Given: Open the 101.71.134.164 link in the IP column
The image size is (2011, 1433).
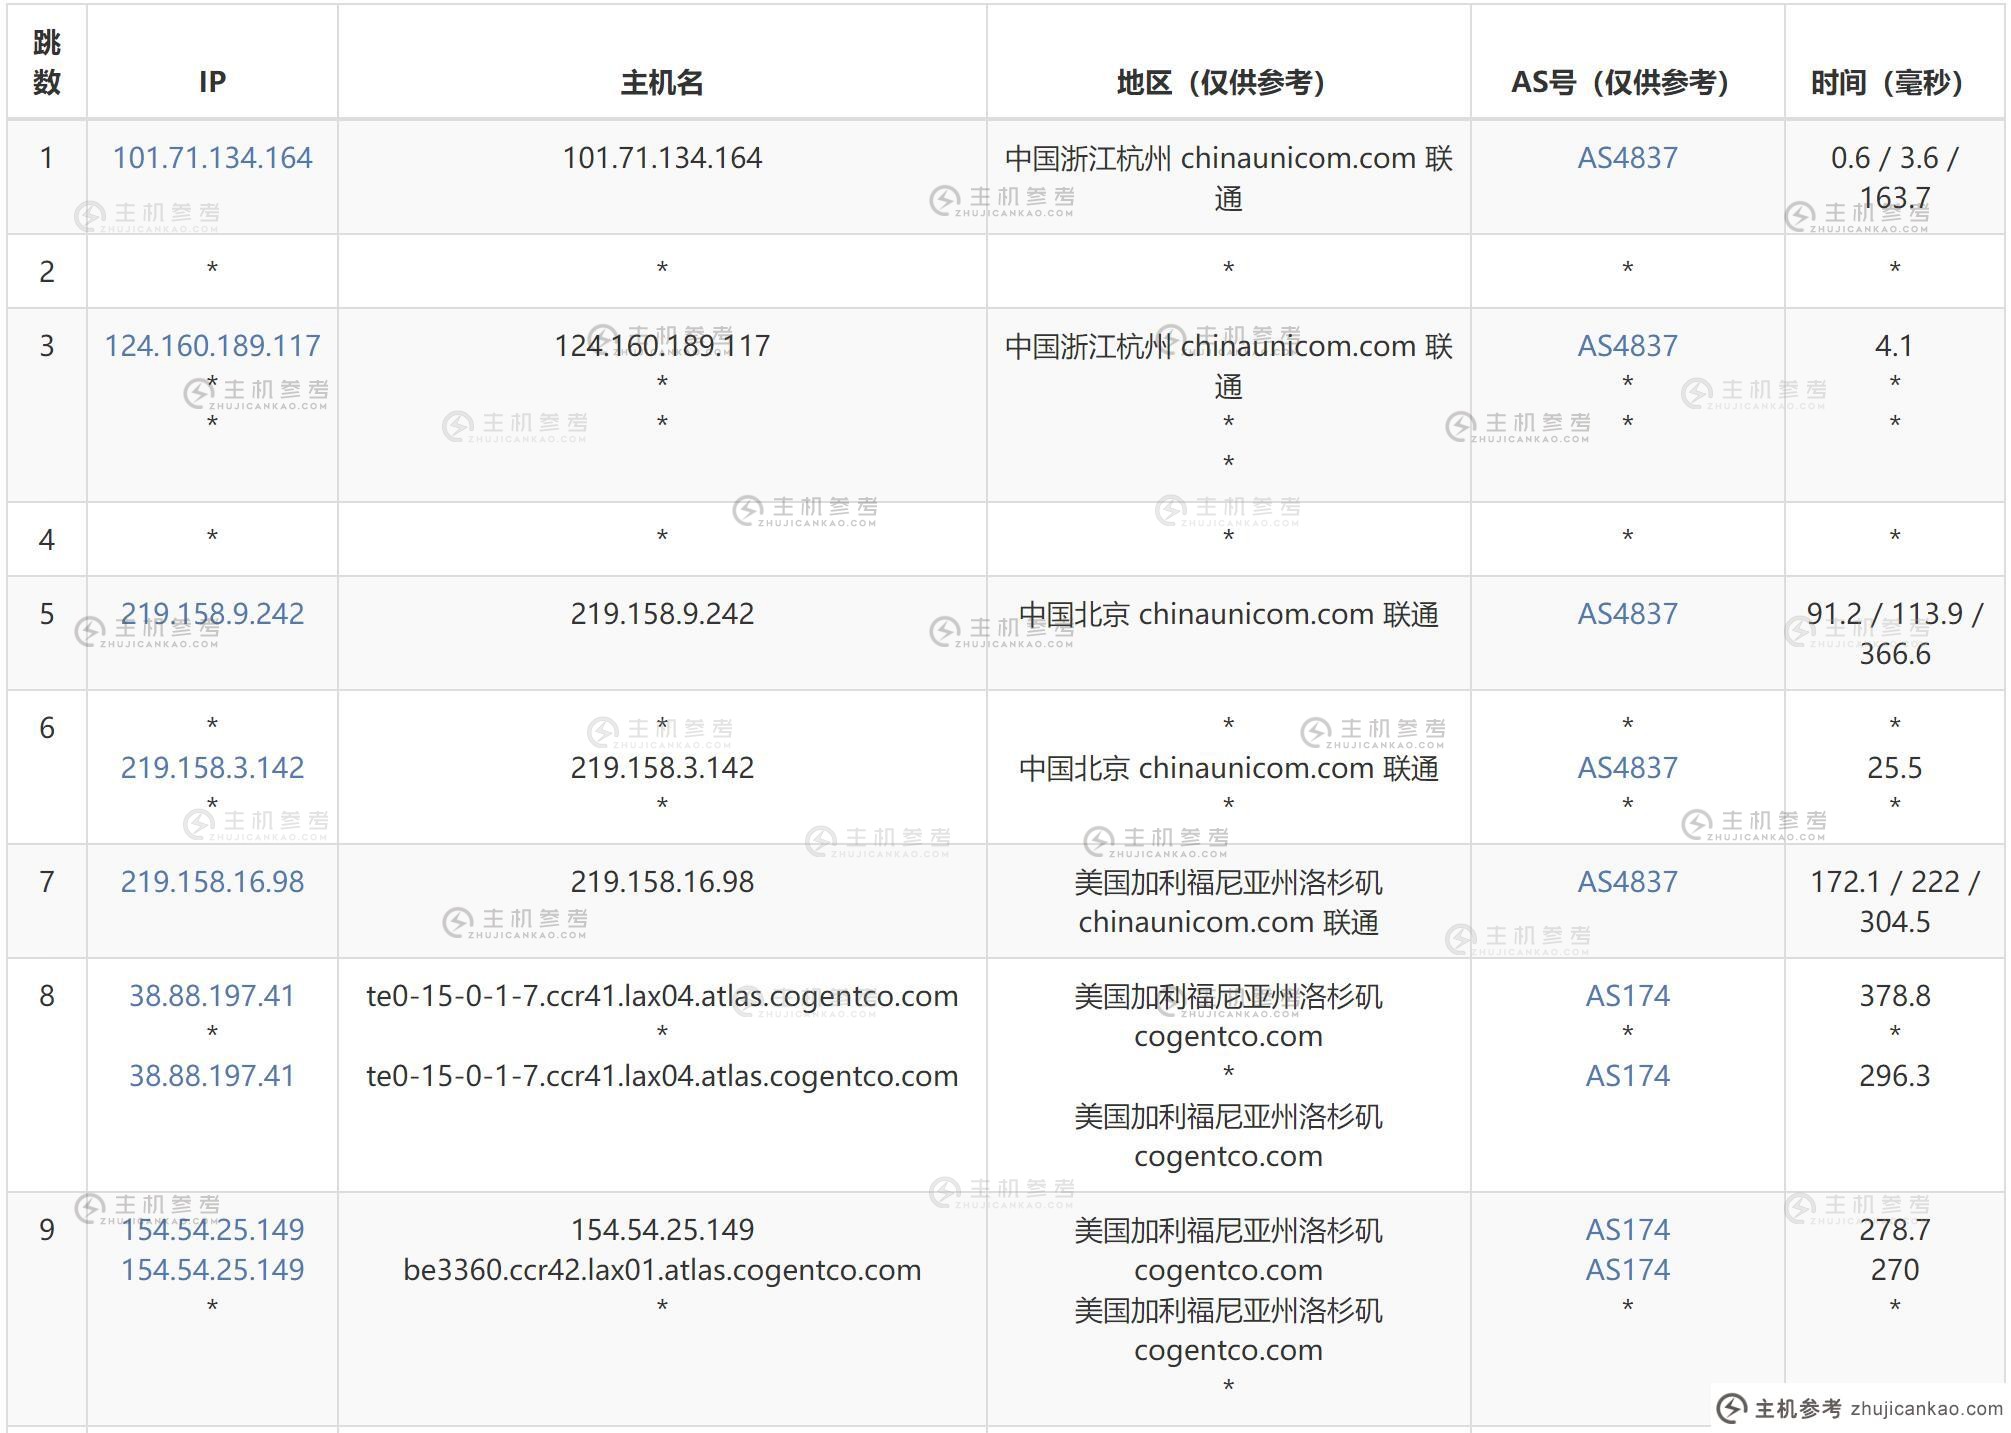Looking at the screenshot, I should tap(212, 158).
